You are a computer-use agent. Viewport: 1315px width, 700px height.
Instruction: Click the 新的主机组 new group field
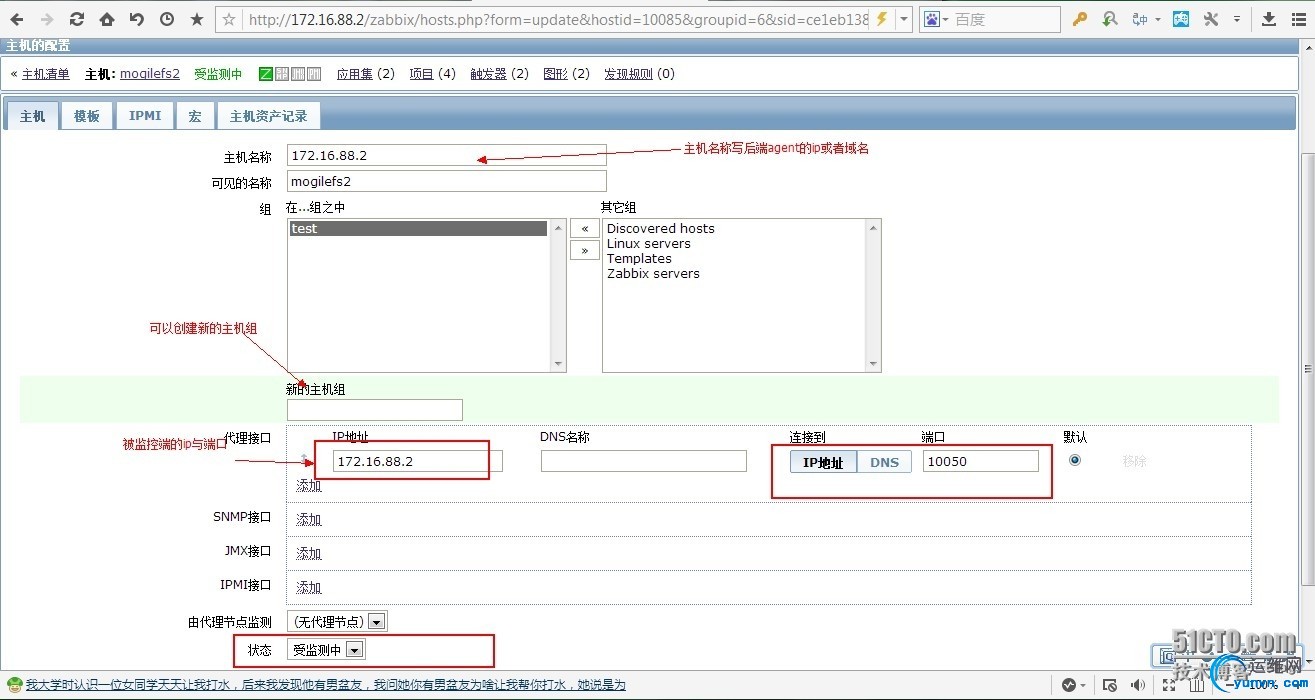tap(375, 410)
